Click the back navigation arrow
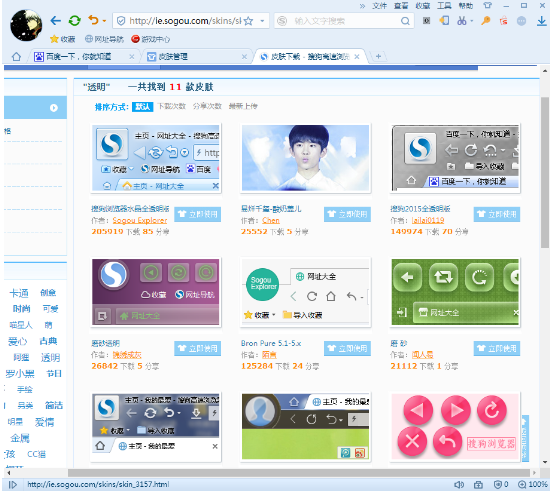 point(55,21)
